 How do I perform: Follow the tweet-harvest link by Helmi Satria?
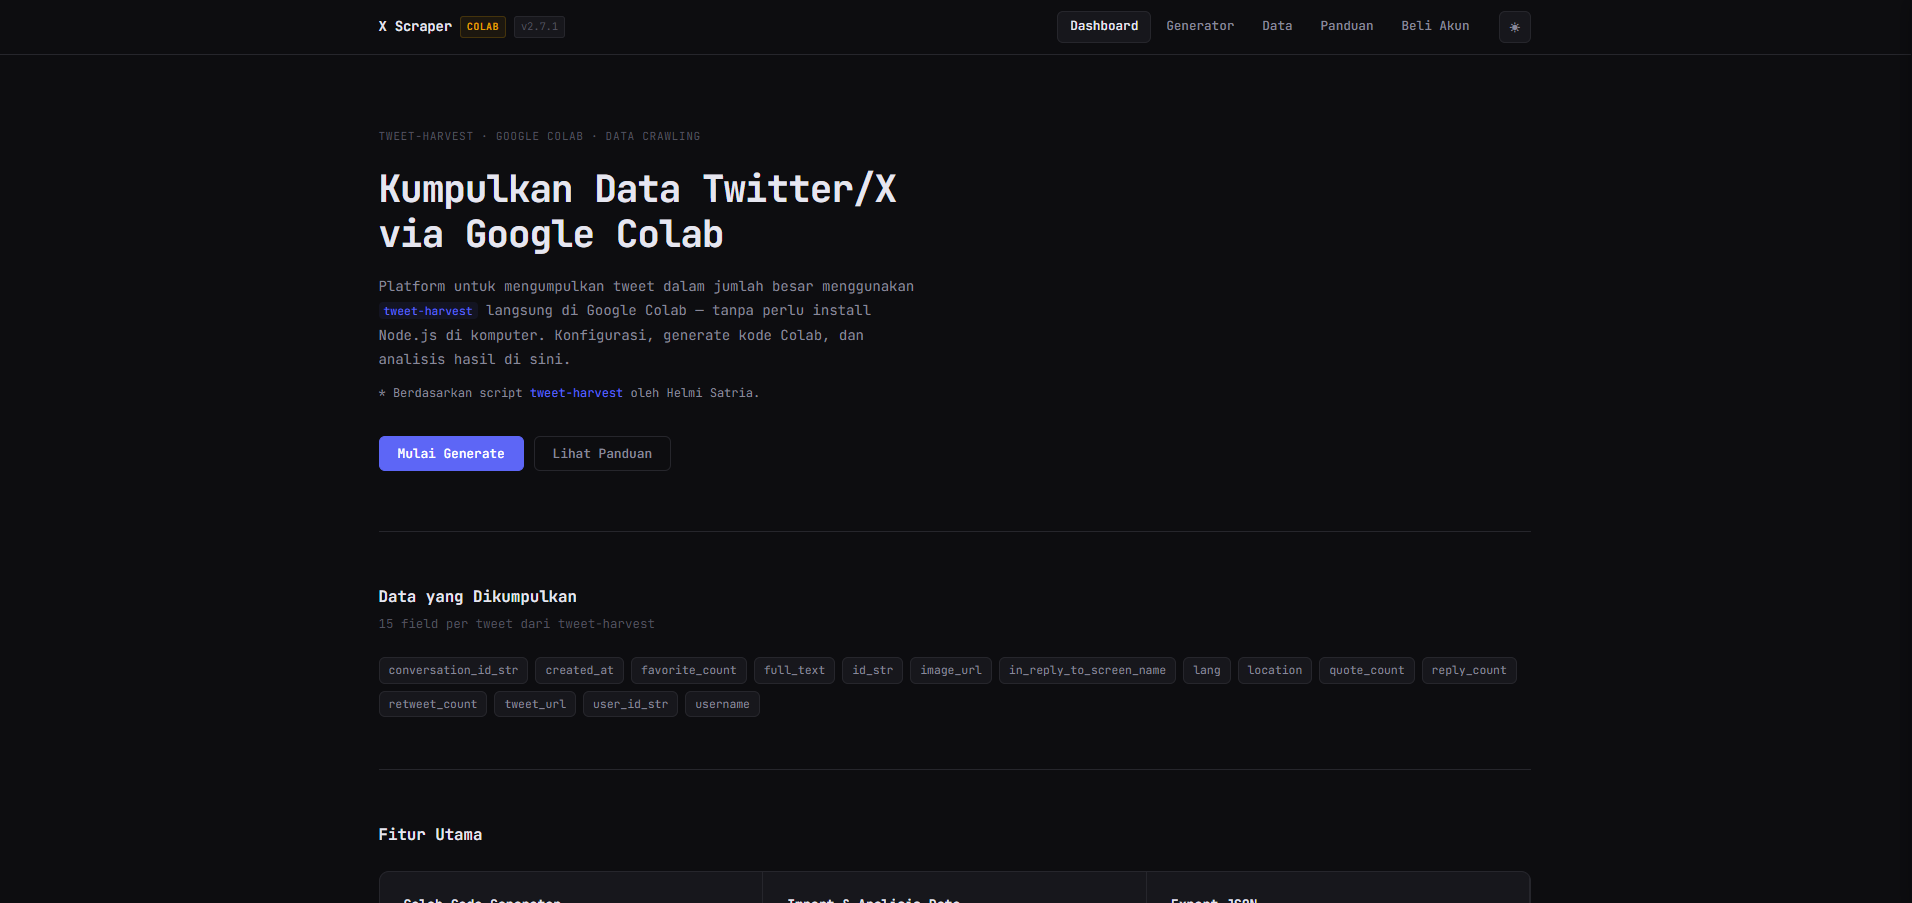click(576, 393)
